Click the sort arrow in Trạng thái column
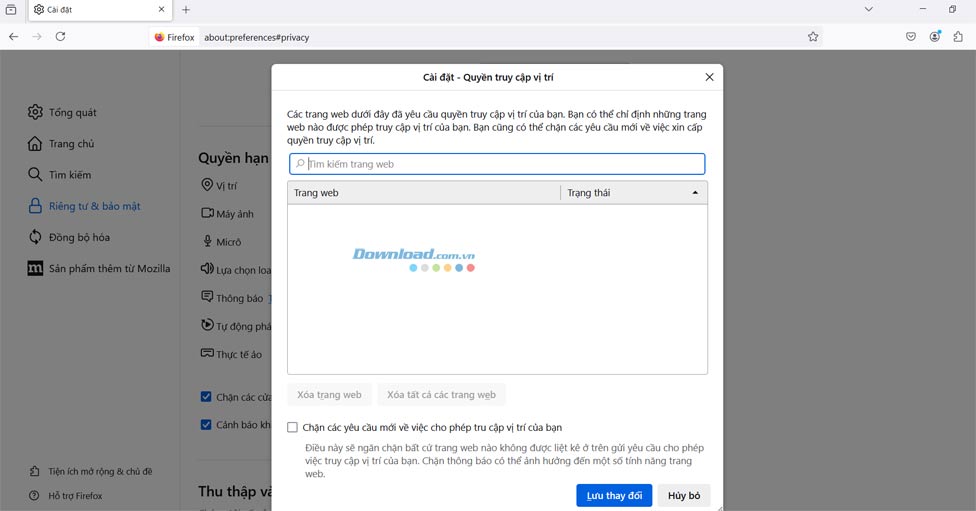The height and width of the screenshot is (511, 976). coord(695,193)
